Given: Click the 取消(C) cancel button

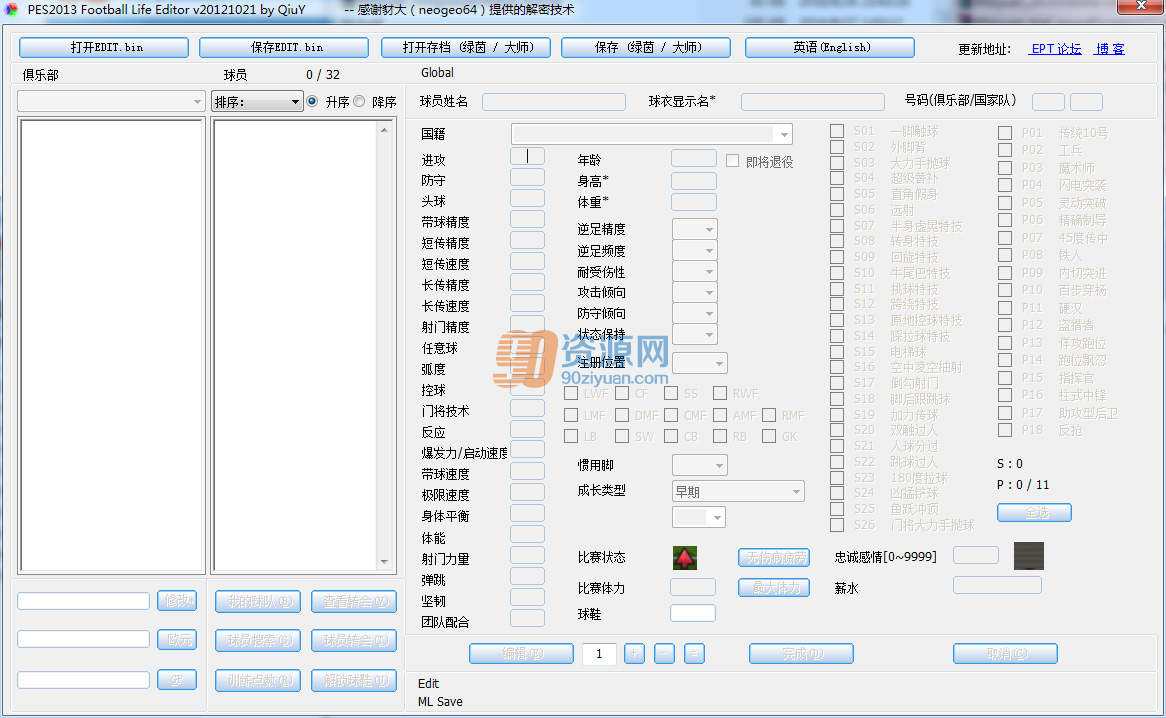Looking at the screenshot, I should 1005,653.
